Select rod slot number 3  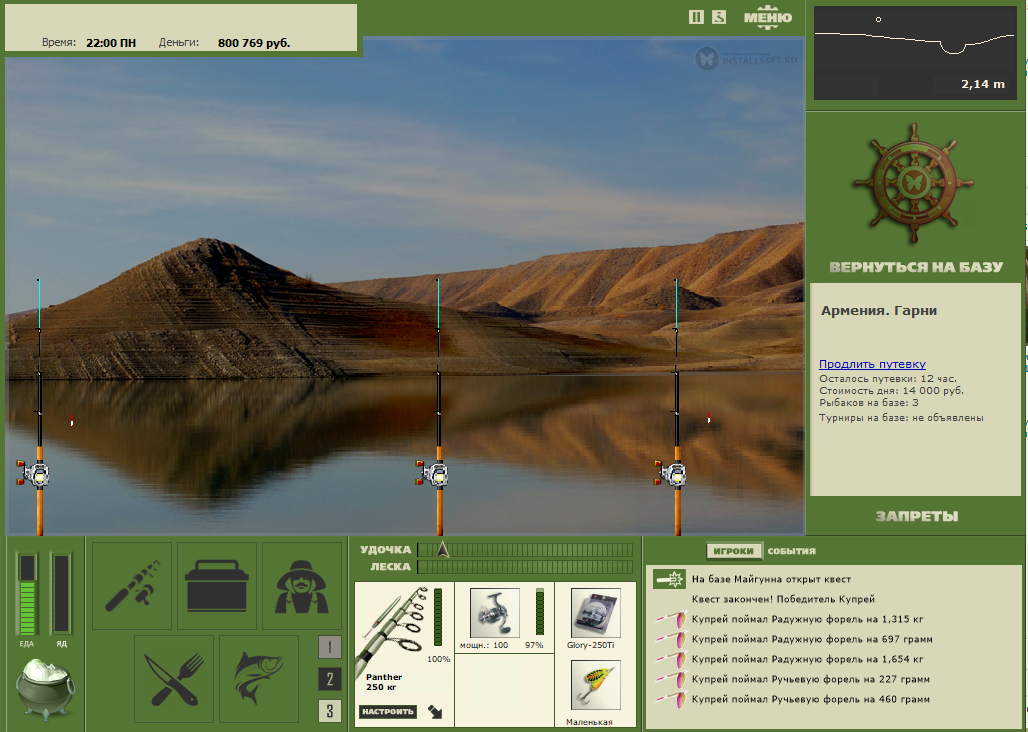[330, 711]
